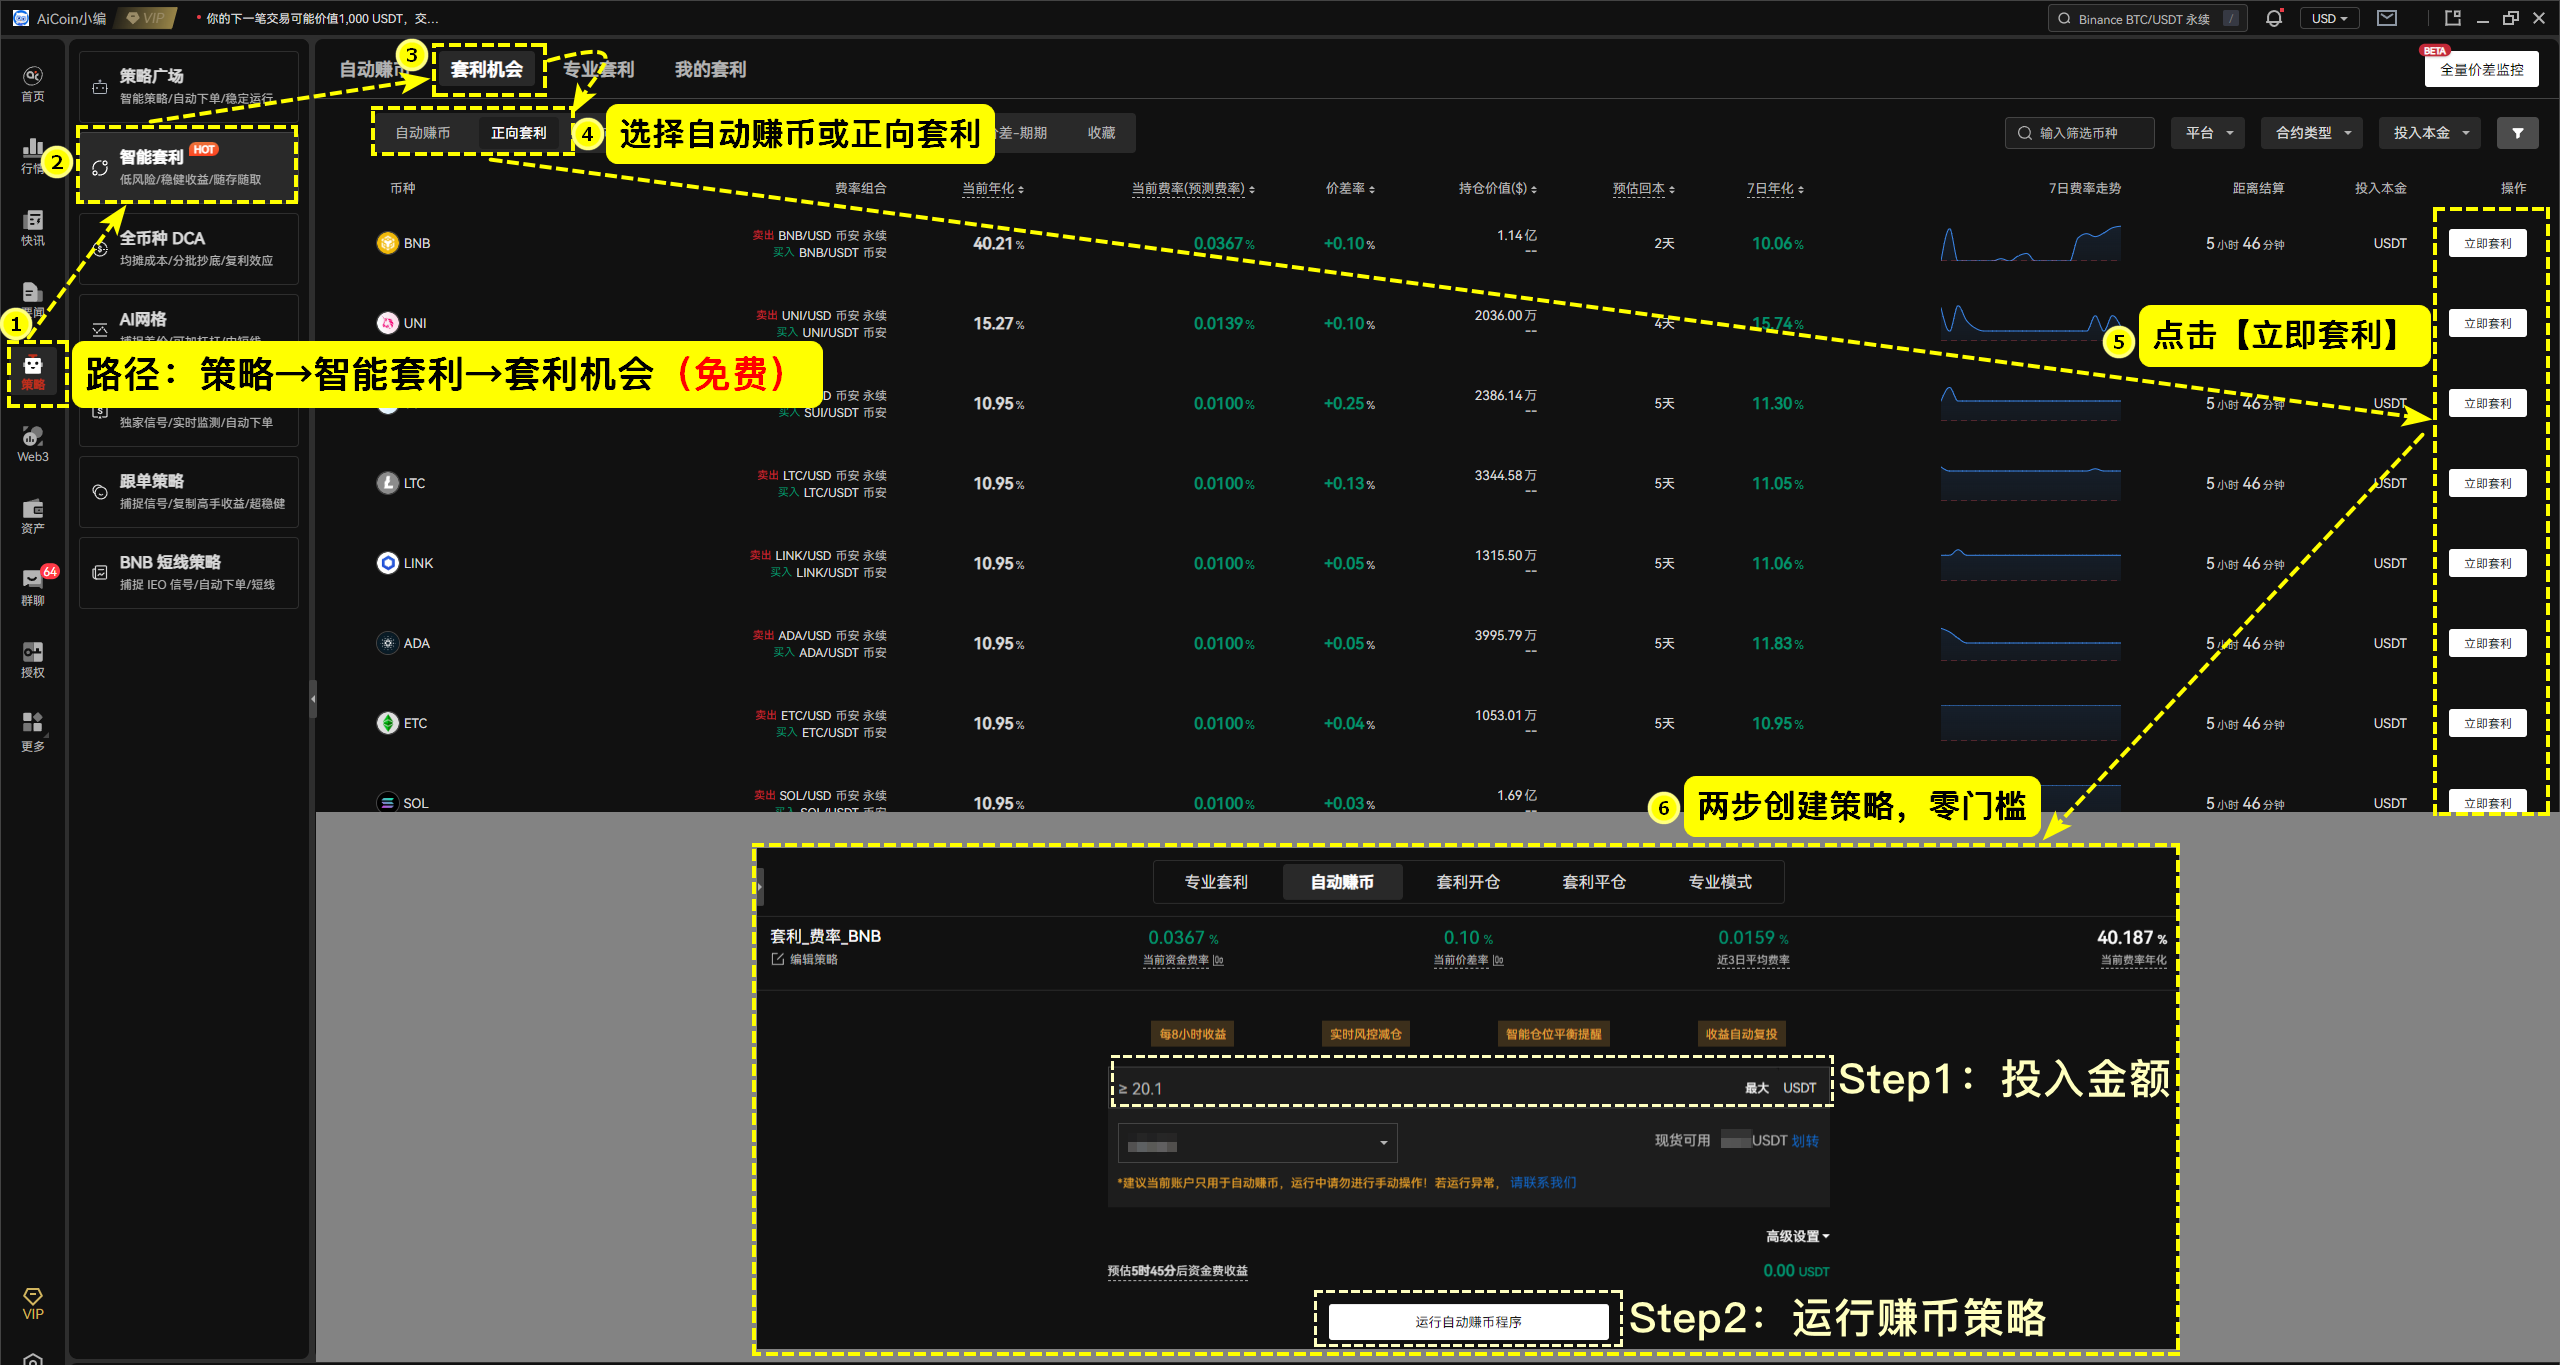Image resolution: width=2560 pixels, height=1365 pixels.
Task: Sort table by 价差率 column
Action: coord(1350,188)
